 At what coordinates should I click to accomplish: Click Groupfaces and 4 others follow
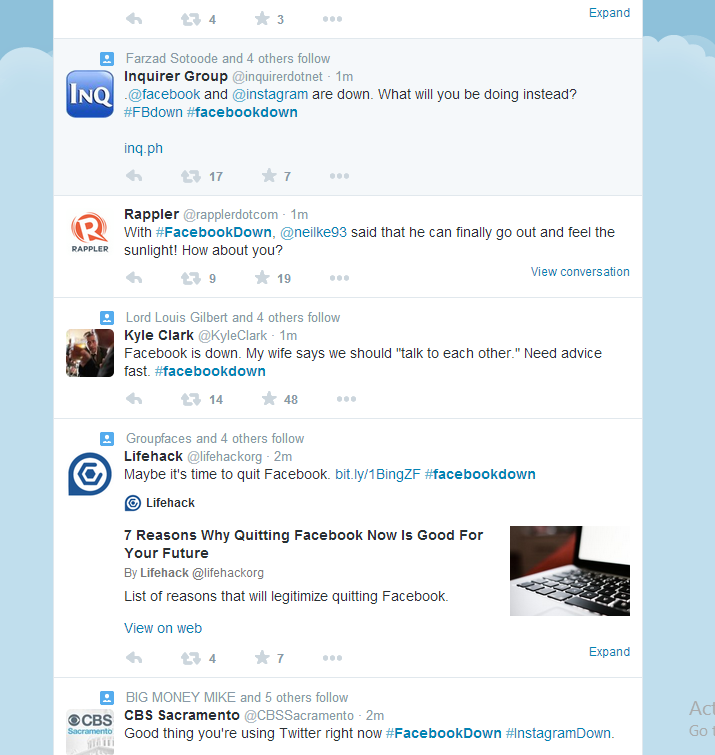point(215,439)
